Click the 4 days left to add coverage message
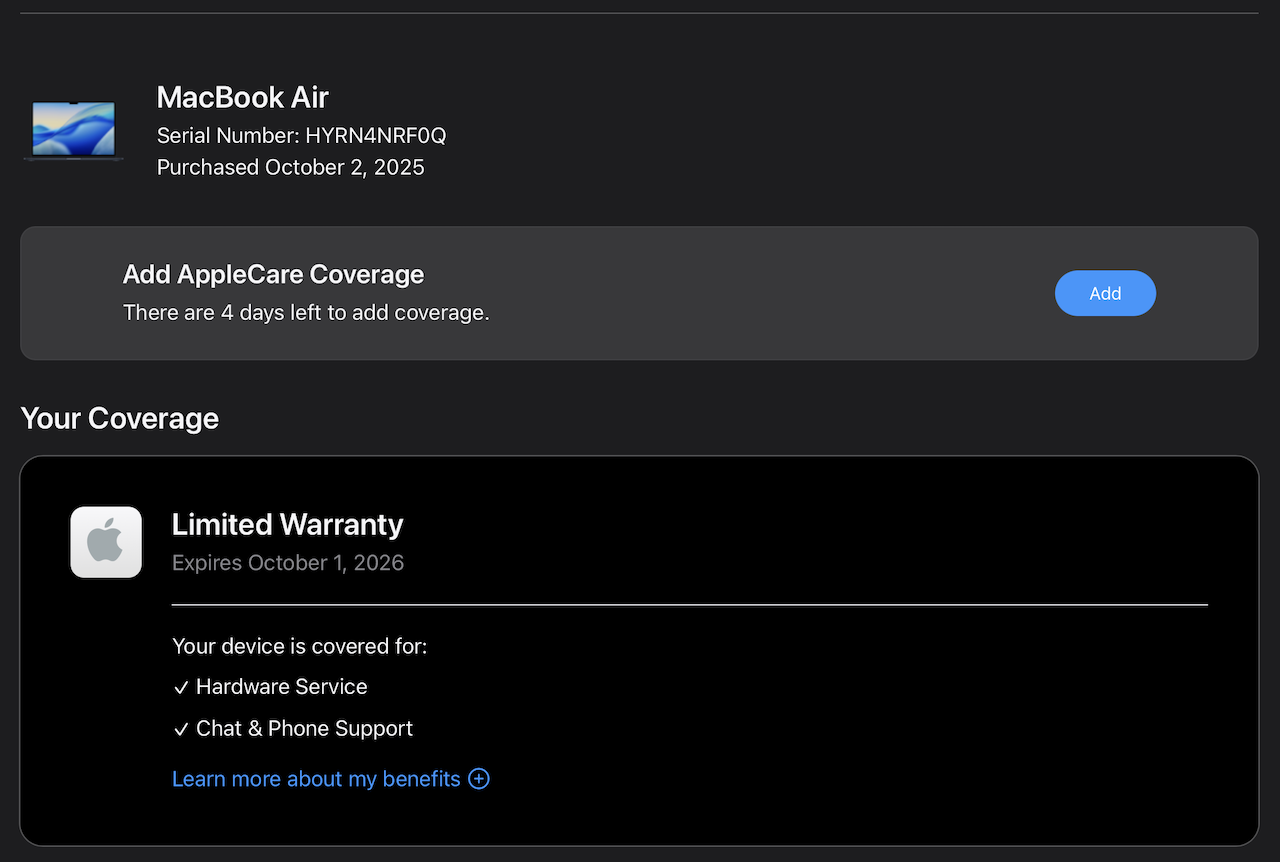 (x=306, y=313)
